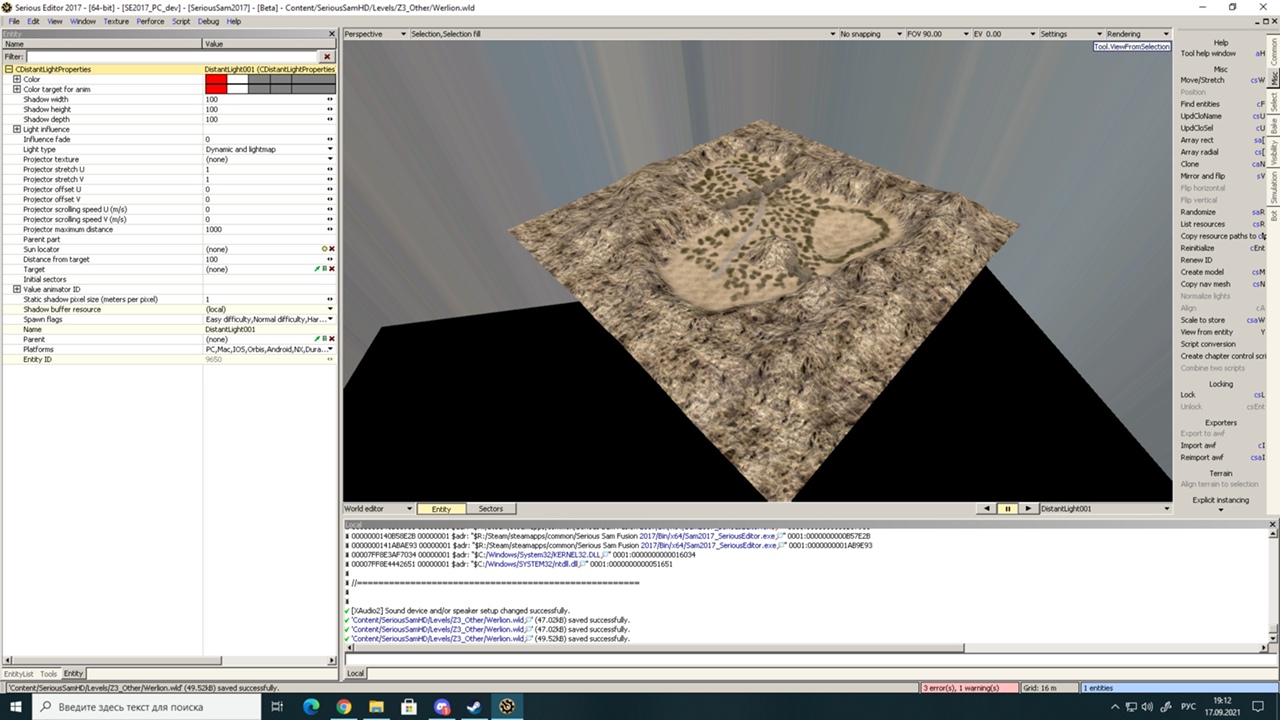Click the Sun locator picker icon
This screenshot has width=1280, height=720.
[324, 249]
